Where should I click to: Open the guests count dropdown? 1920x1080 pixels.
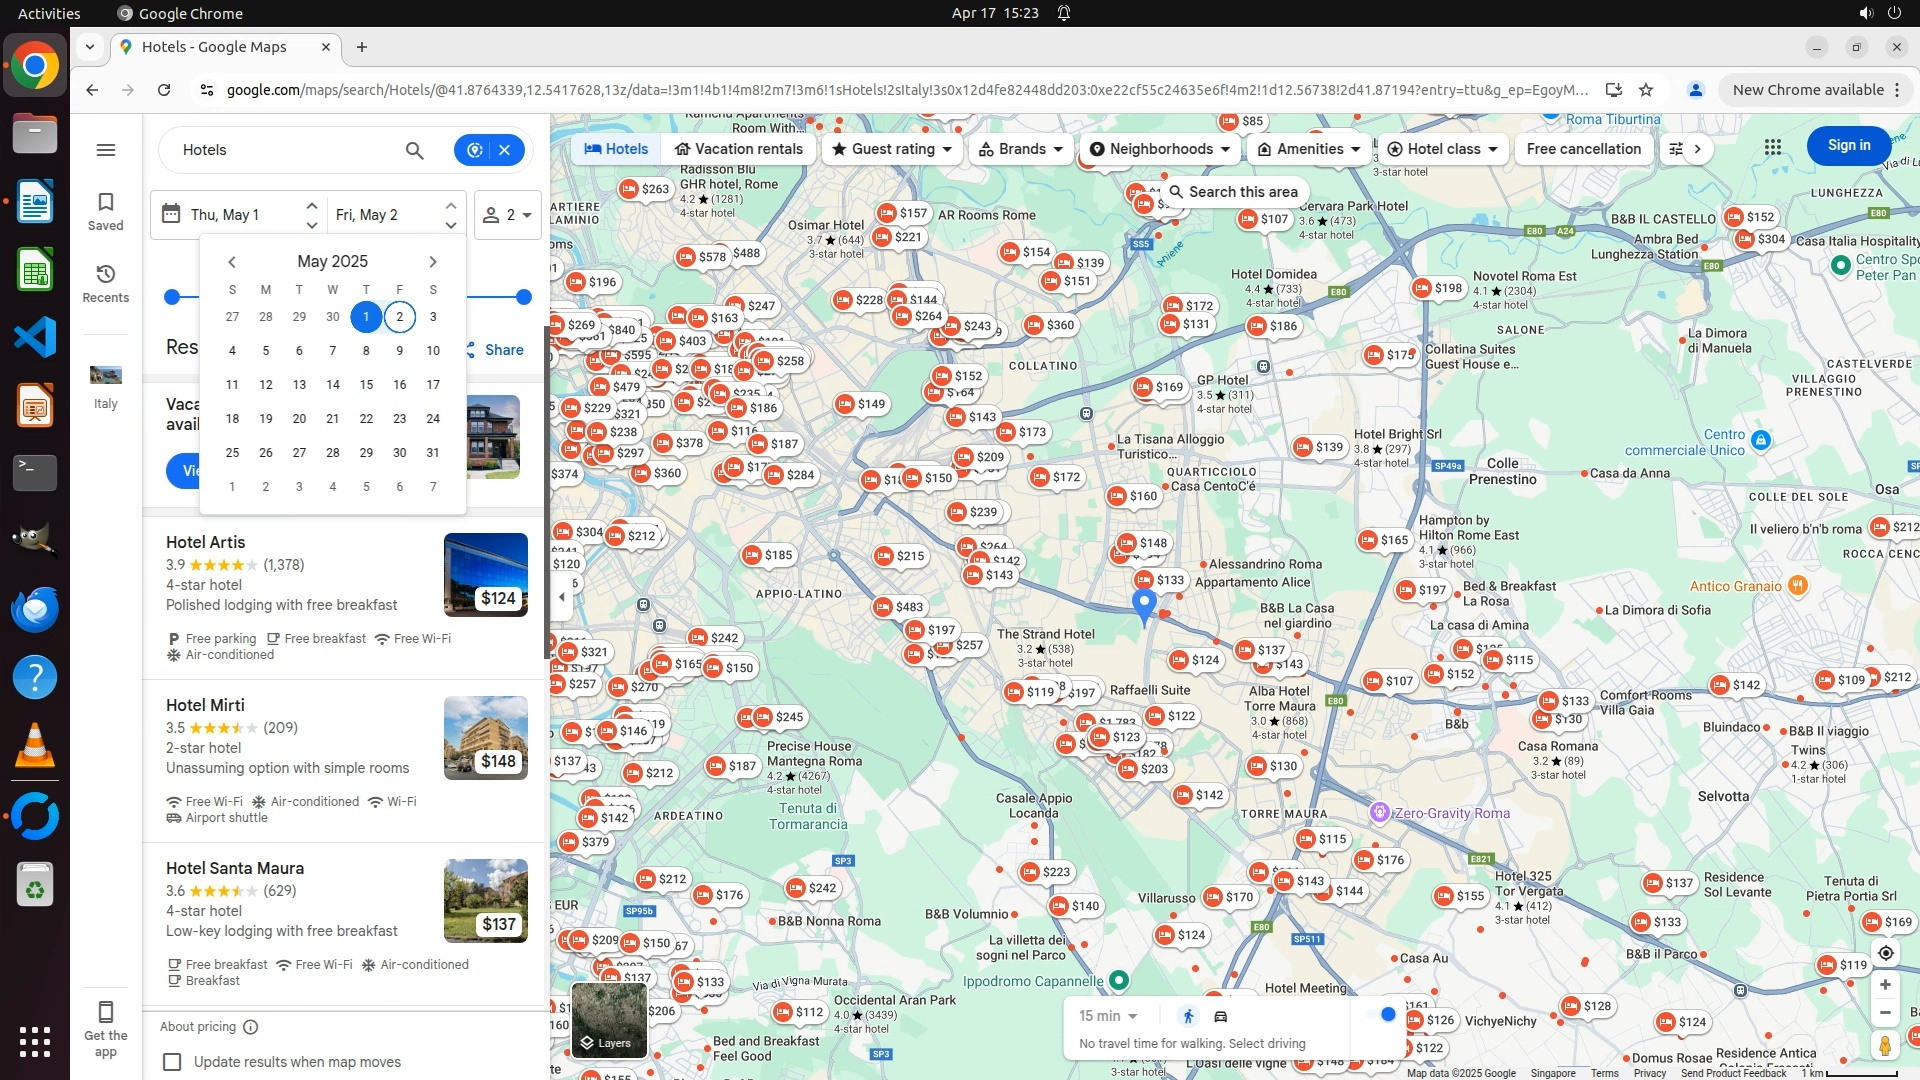(508, 215)
